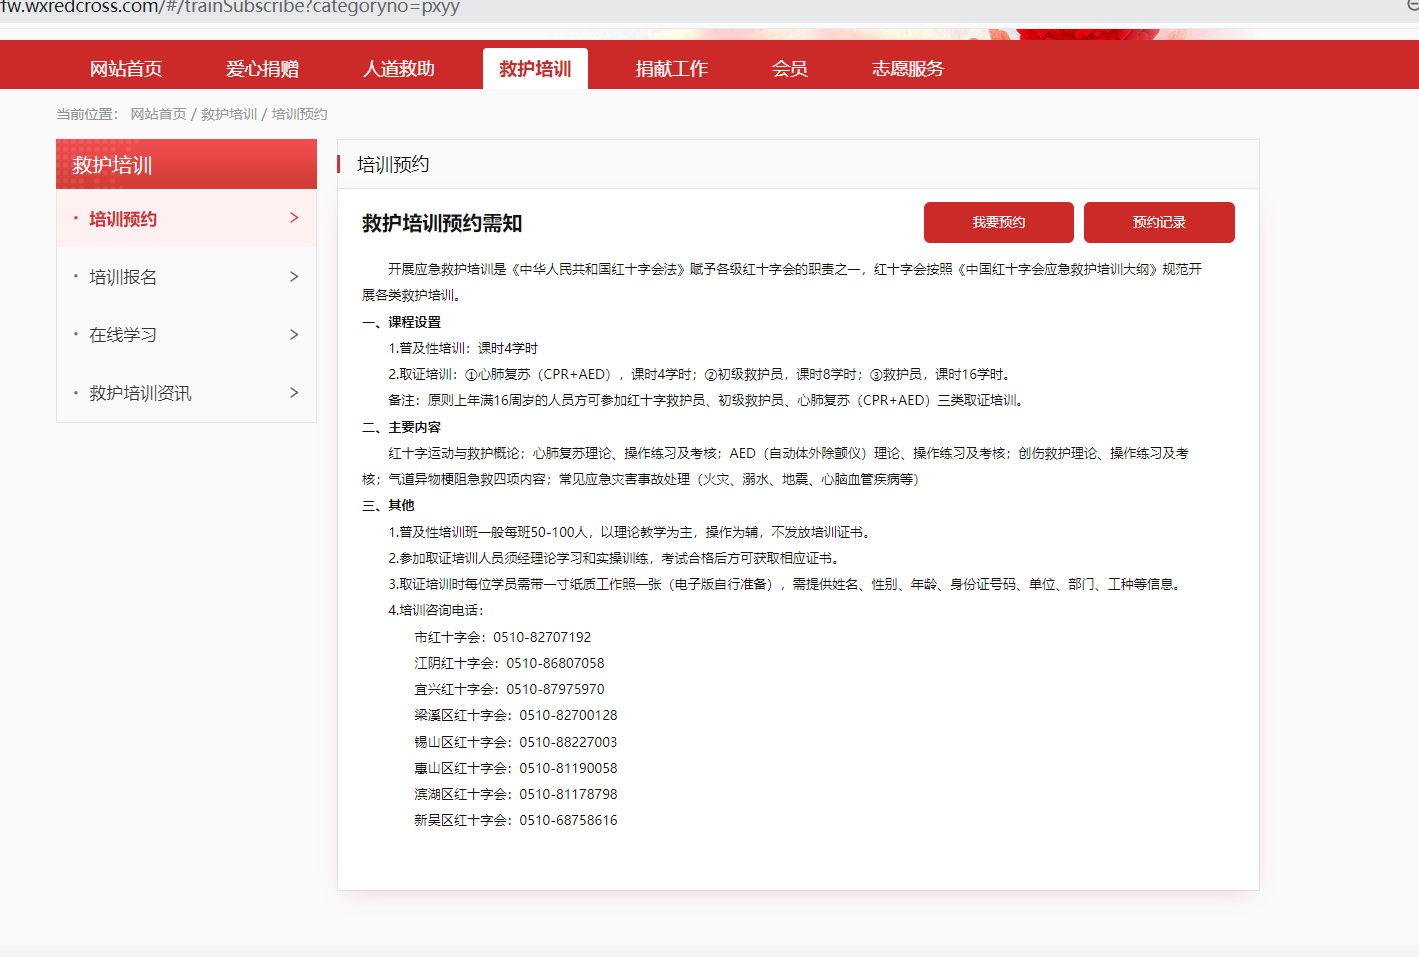Expand the arrow next to 培训报名
The height and width of the screenshot is (957, 1419).
point(294,277)
